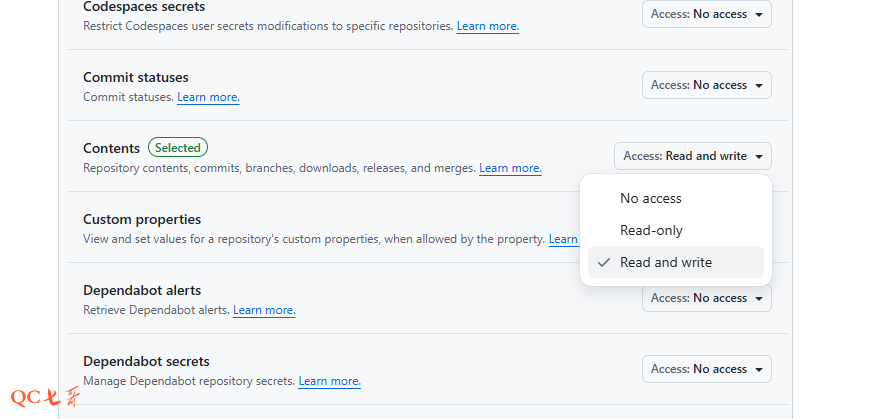Visit Learn more for Dependabot alerts
This screenshot has height=419, width=881.
(x=264, y=310)
